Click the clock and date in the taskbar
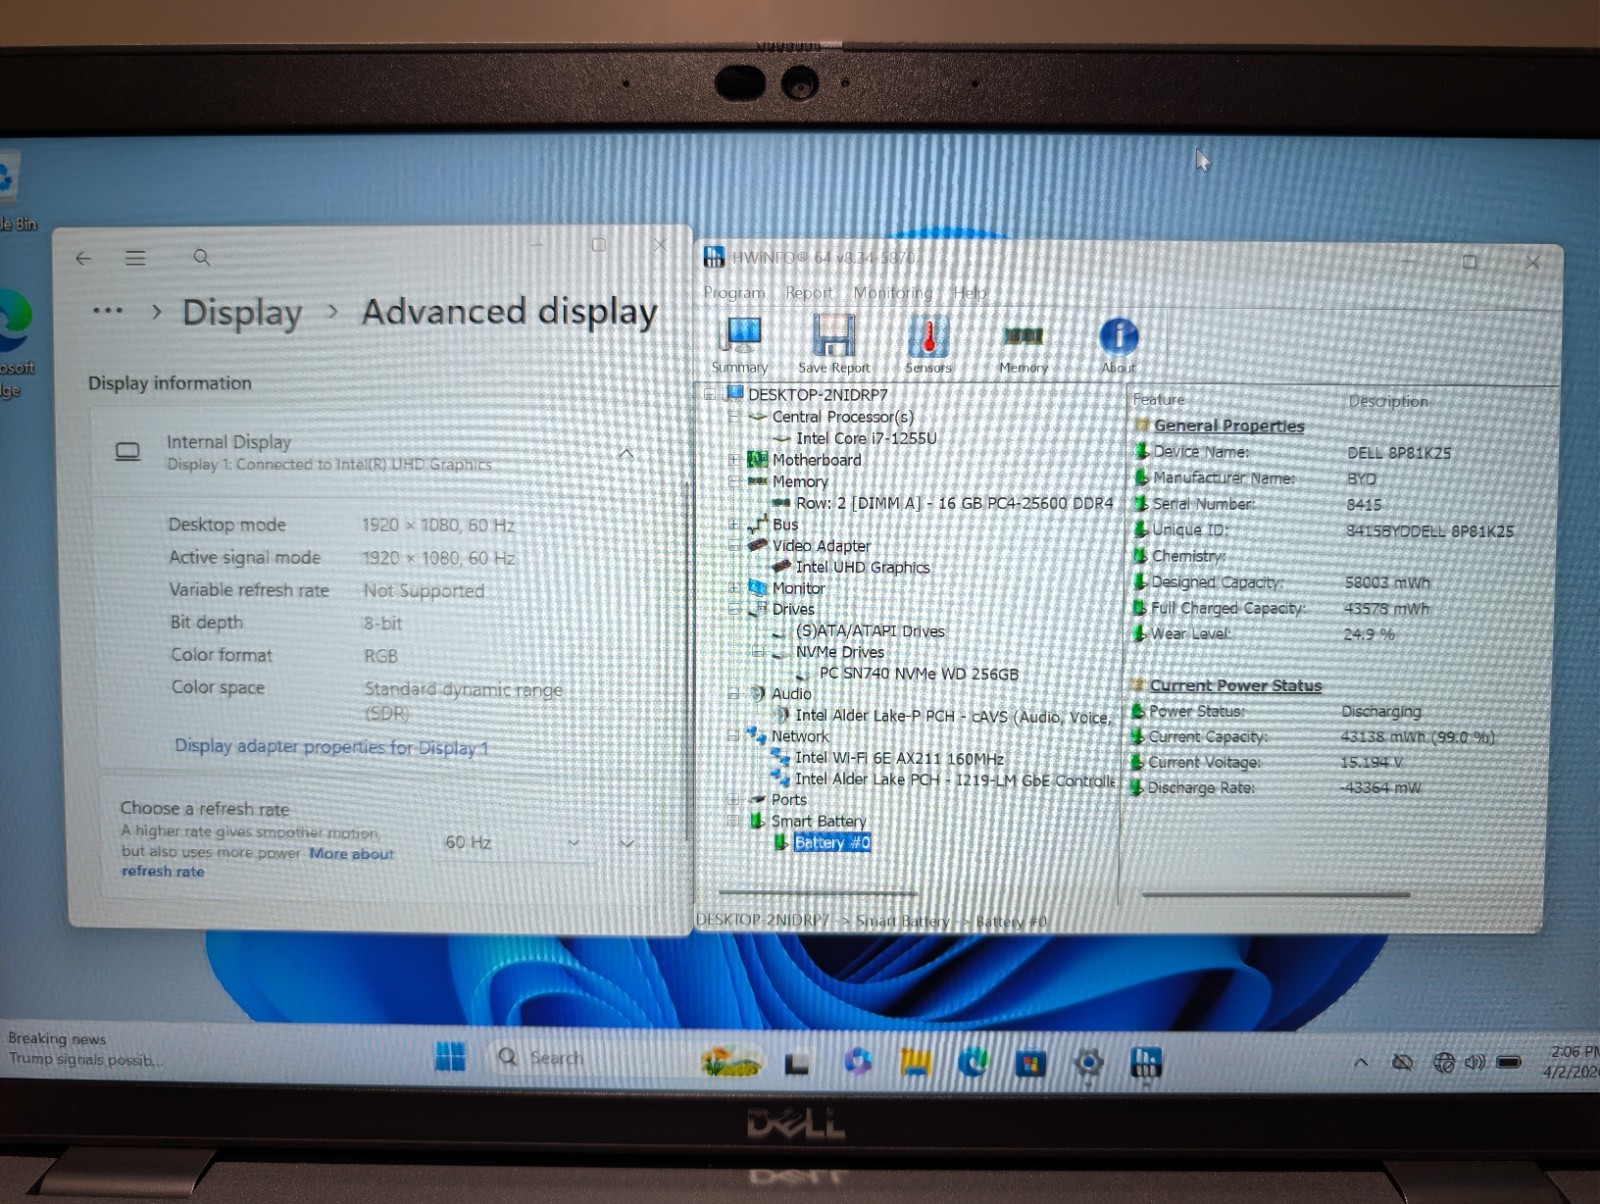1600x1204 pixels. [1574, 1061]
